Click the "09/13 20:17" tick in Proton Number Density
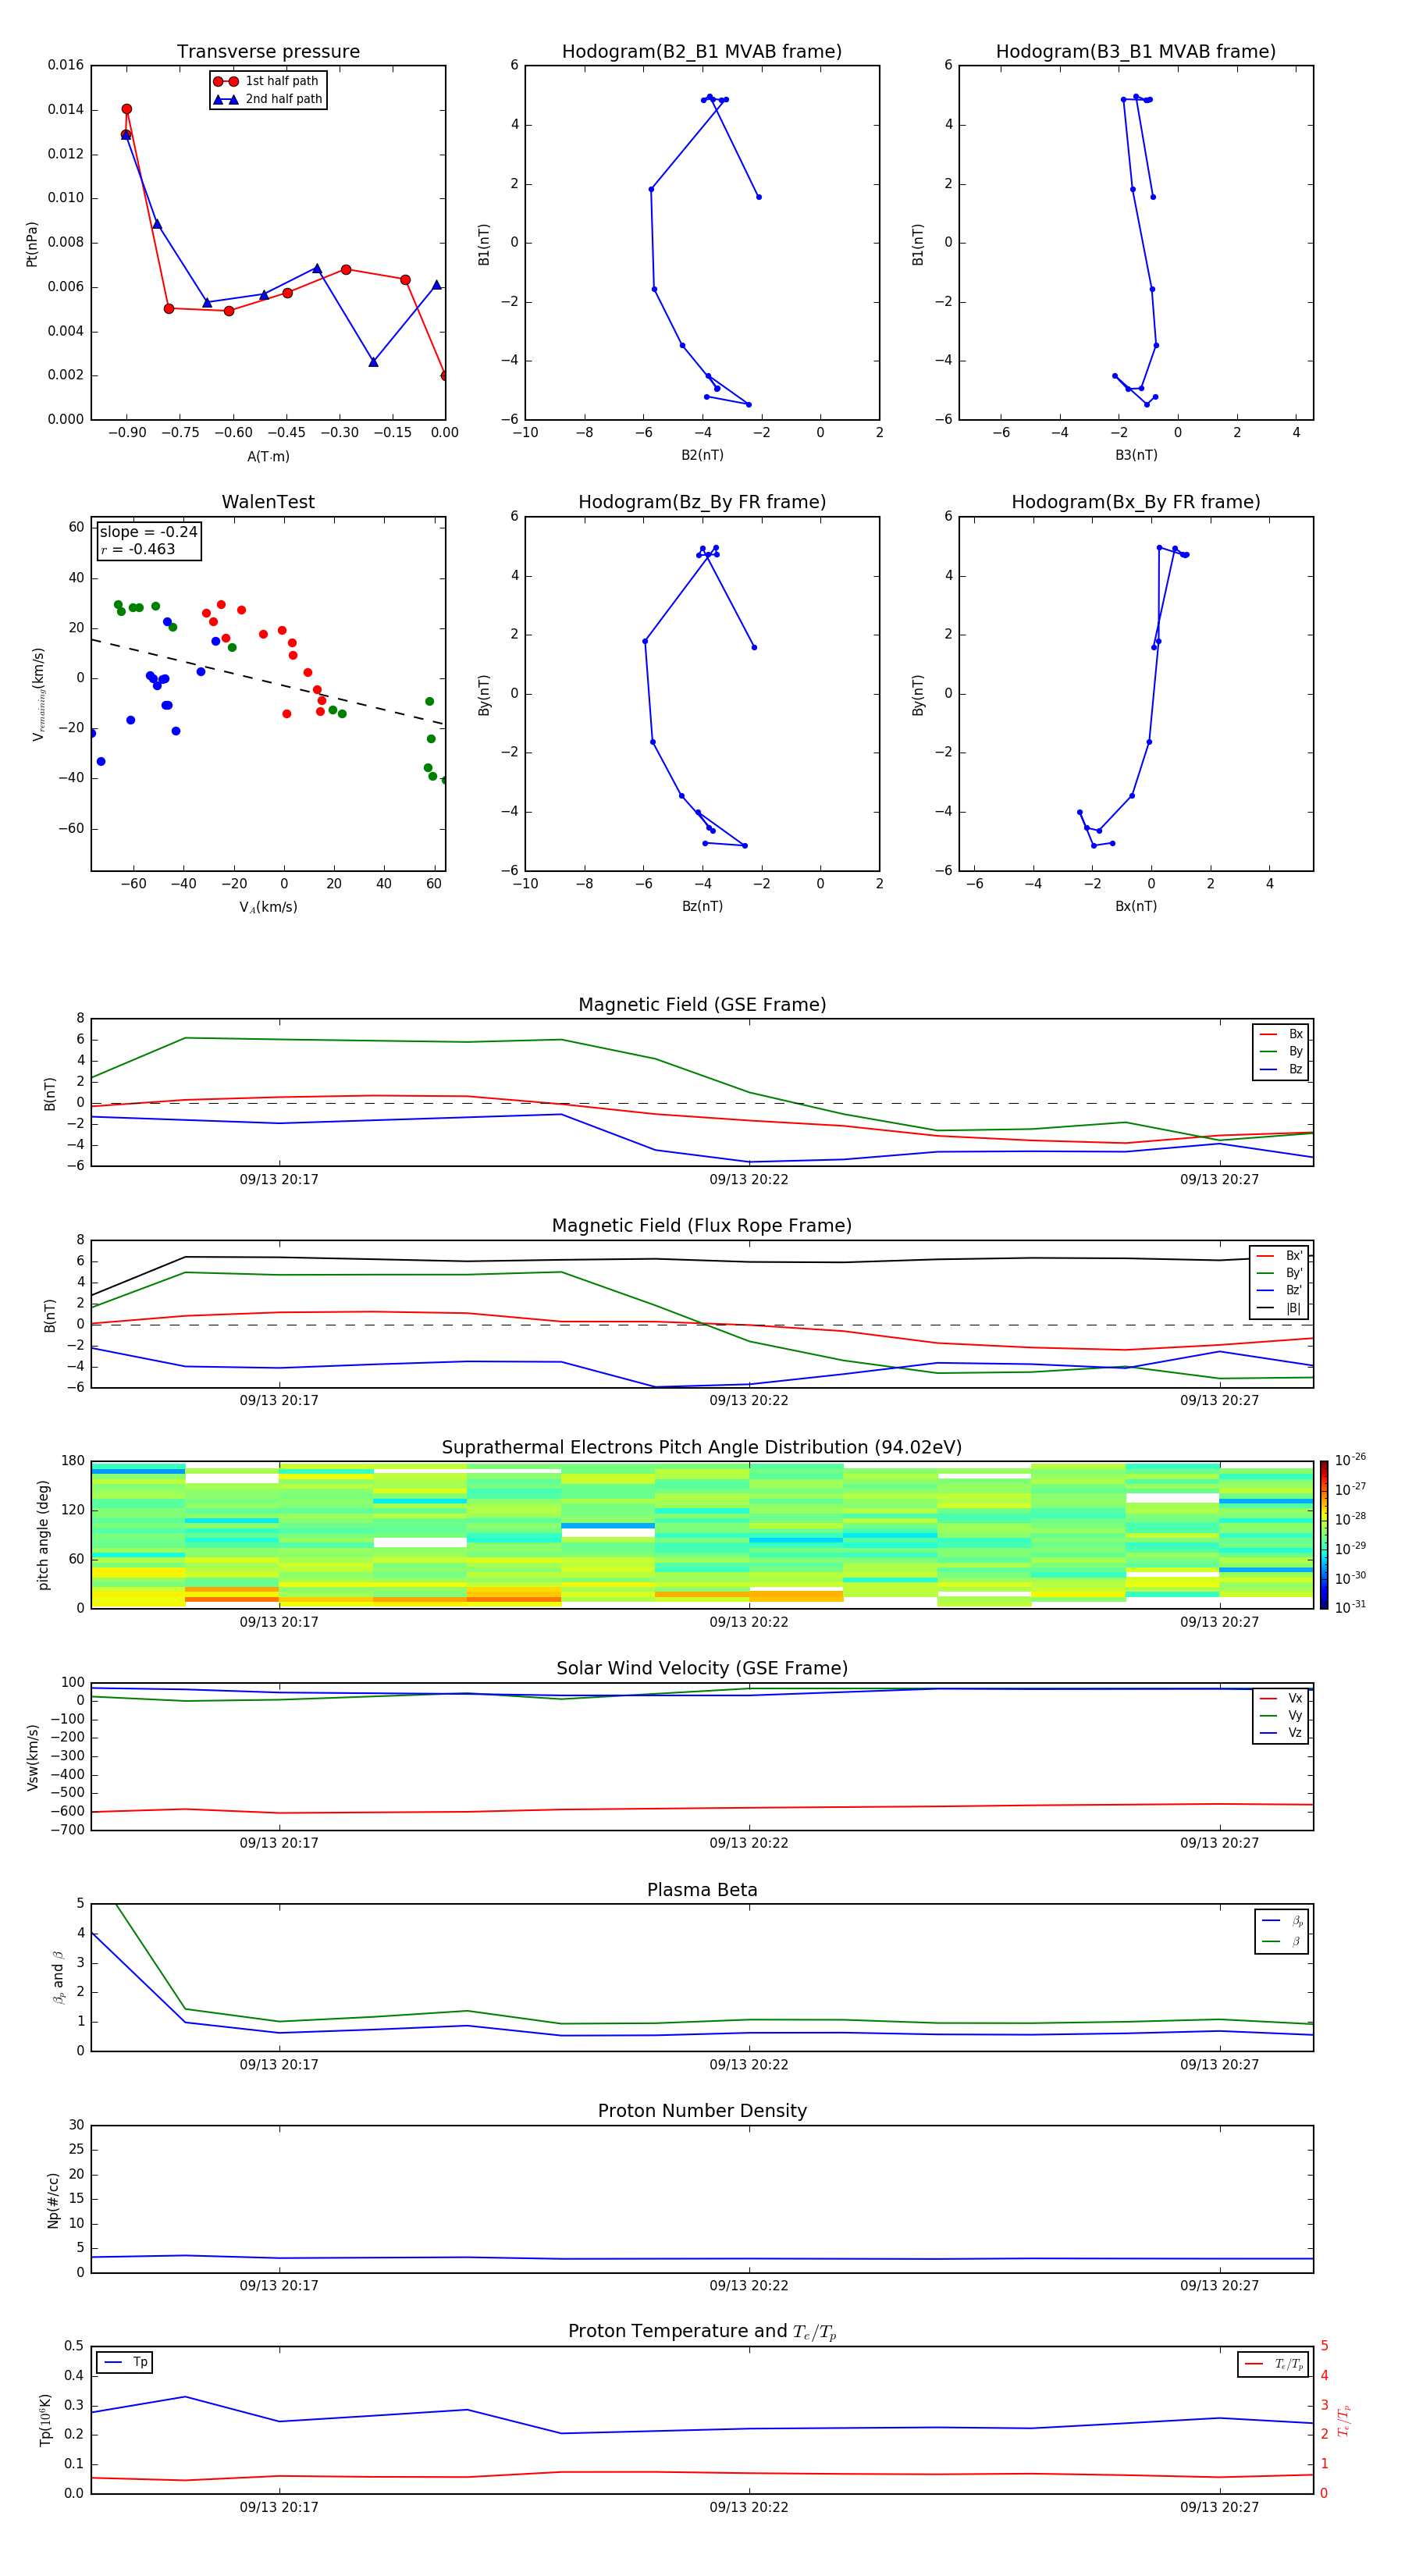This screenshot has height=2576, width=1405. (x=279, y=2286)
